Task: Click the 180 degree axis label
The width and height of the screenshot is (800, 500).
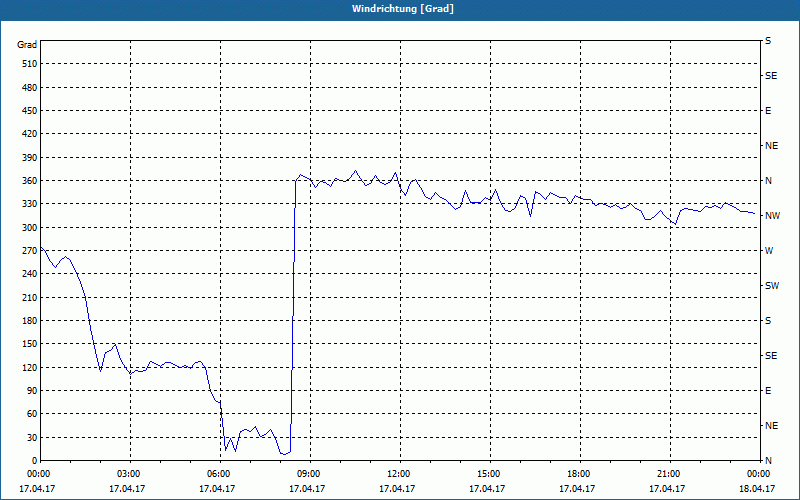Action: click(x=30, y=320)
